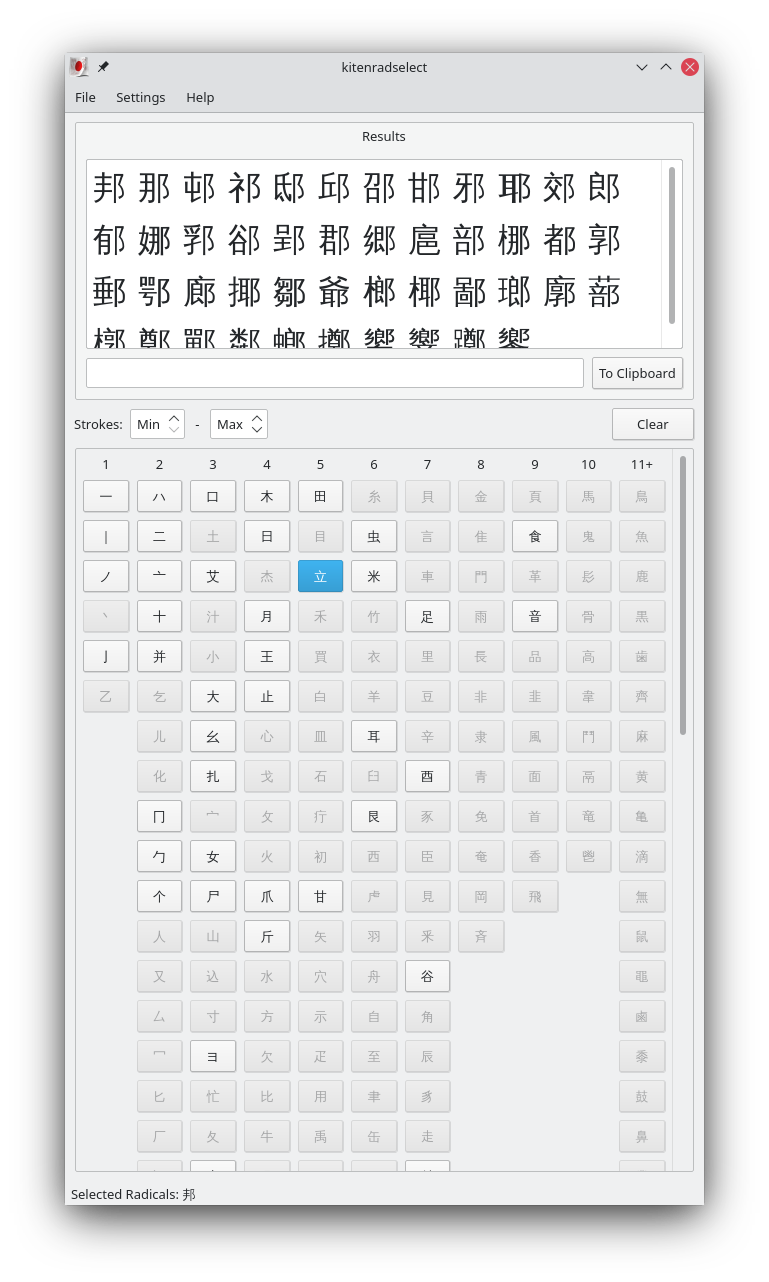Screen dimensions: 769x1282
Task: Select the 尸 radical
Action: [213, 896]
